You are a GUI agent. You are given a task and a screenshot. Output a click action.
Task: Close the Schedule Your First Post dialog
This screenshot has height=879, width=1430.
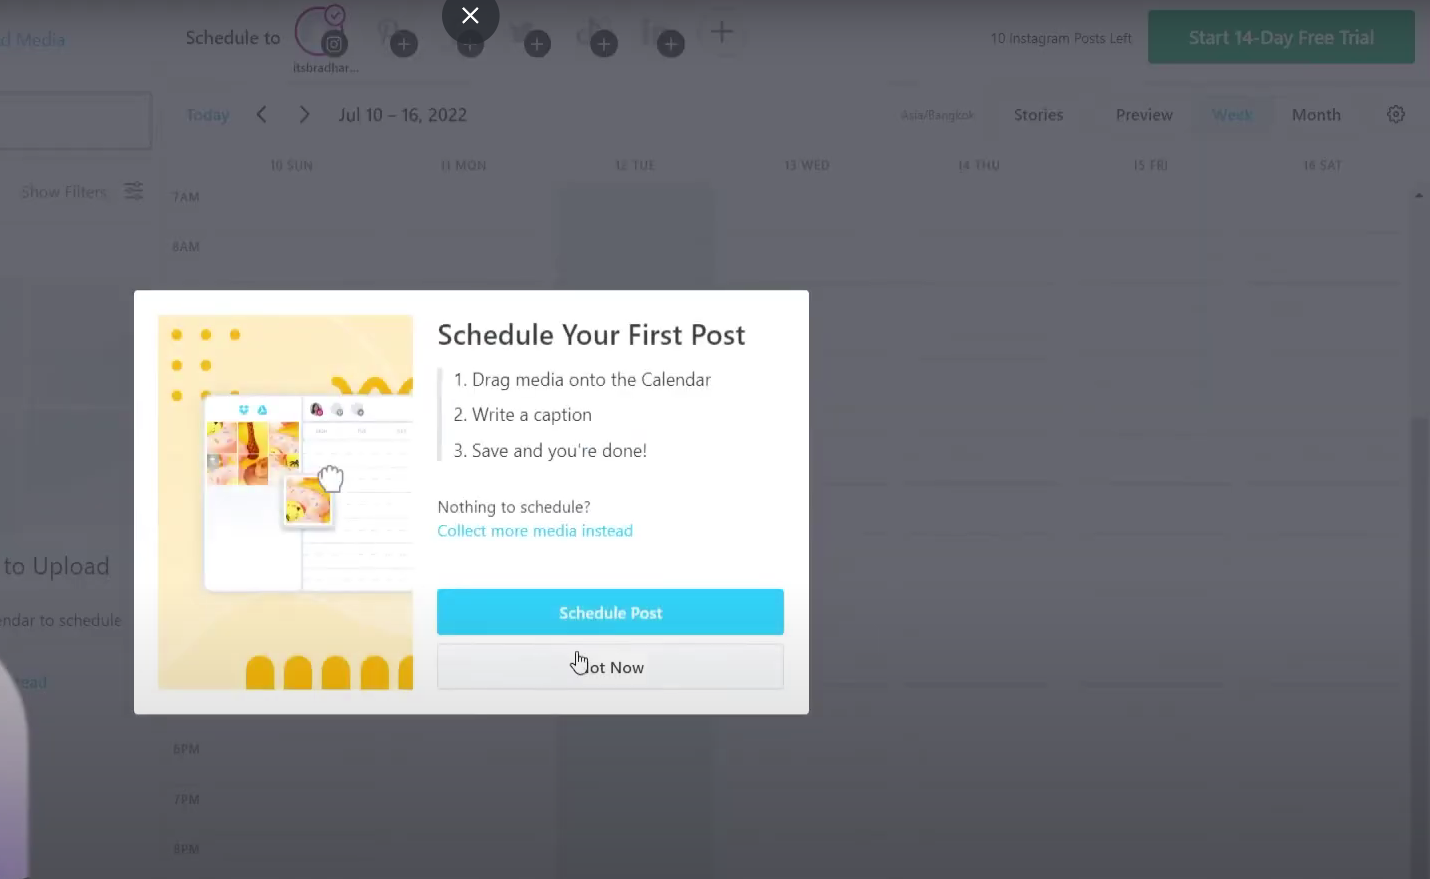pos(470,16)
